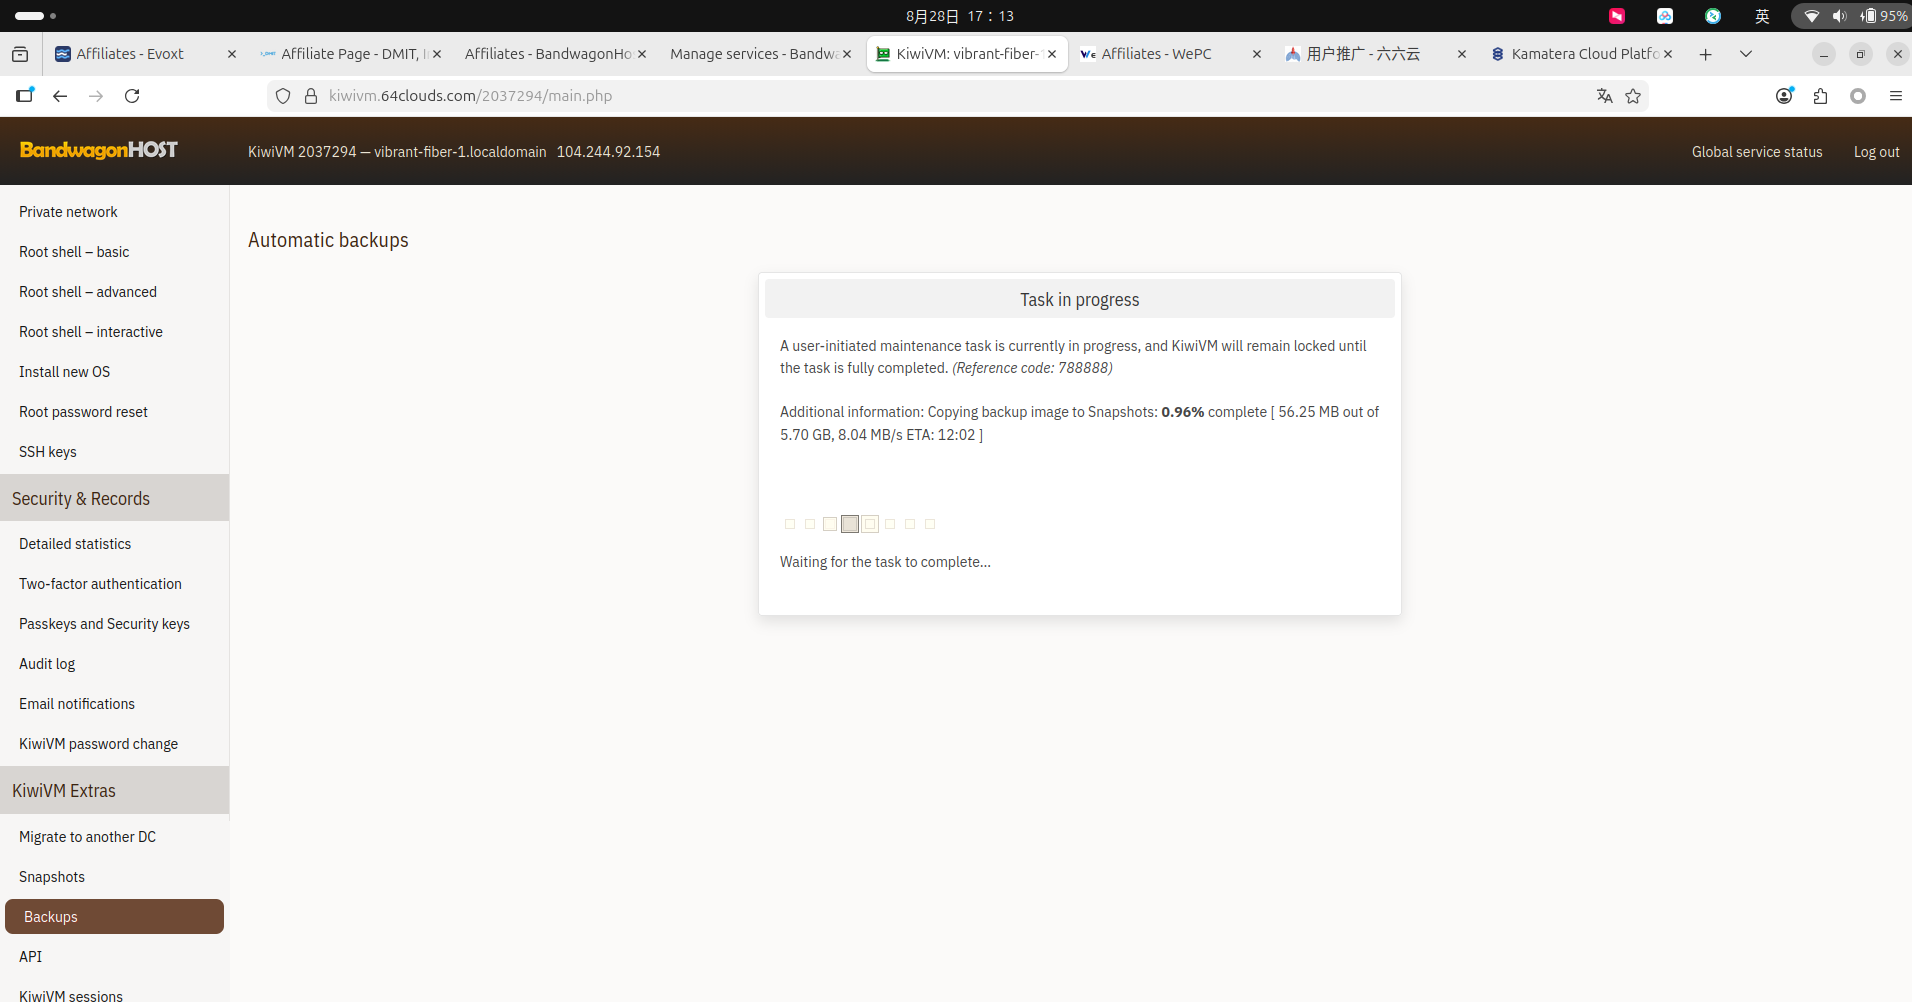Close the Affiliates - Evoxt tab
Screen dimensions: 1912x1002
(x=232, y=54)
